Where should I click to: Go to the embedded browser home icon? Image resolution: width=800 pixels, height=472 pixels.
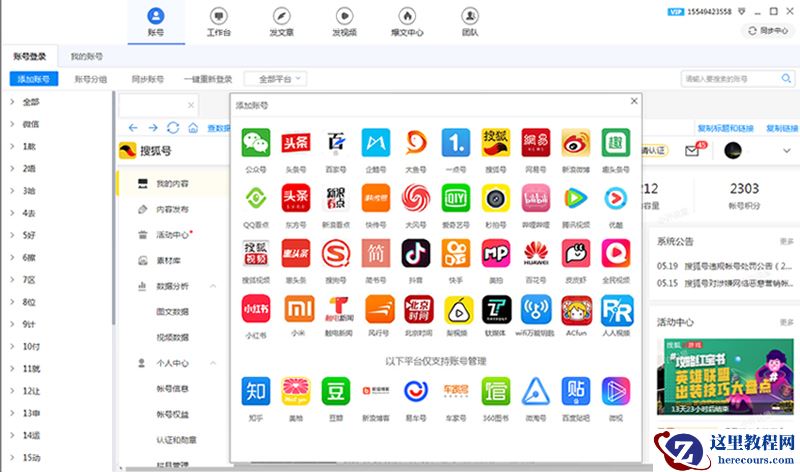point(193,128)
